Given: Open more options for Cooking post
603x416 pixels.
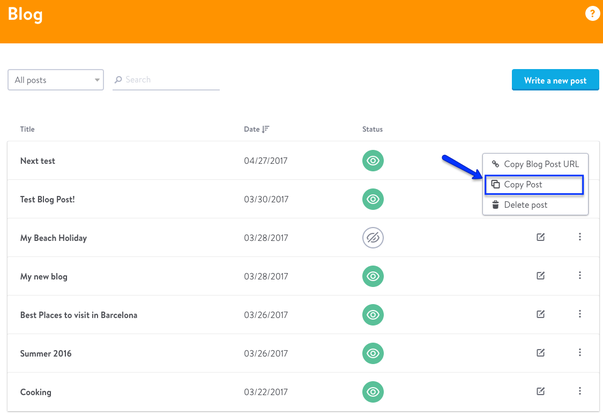Looking at the screenshot, I should (580, 391).
